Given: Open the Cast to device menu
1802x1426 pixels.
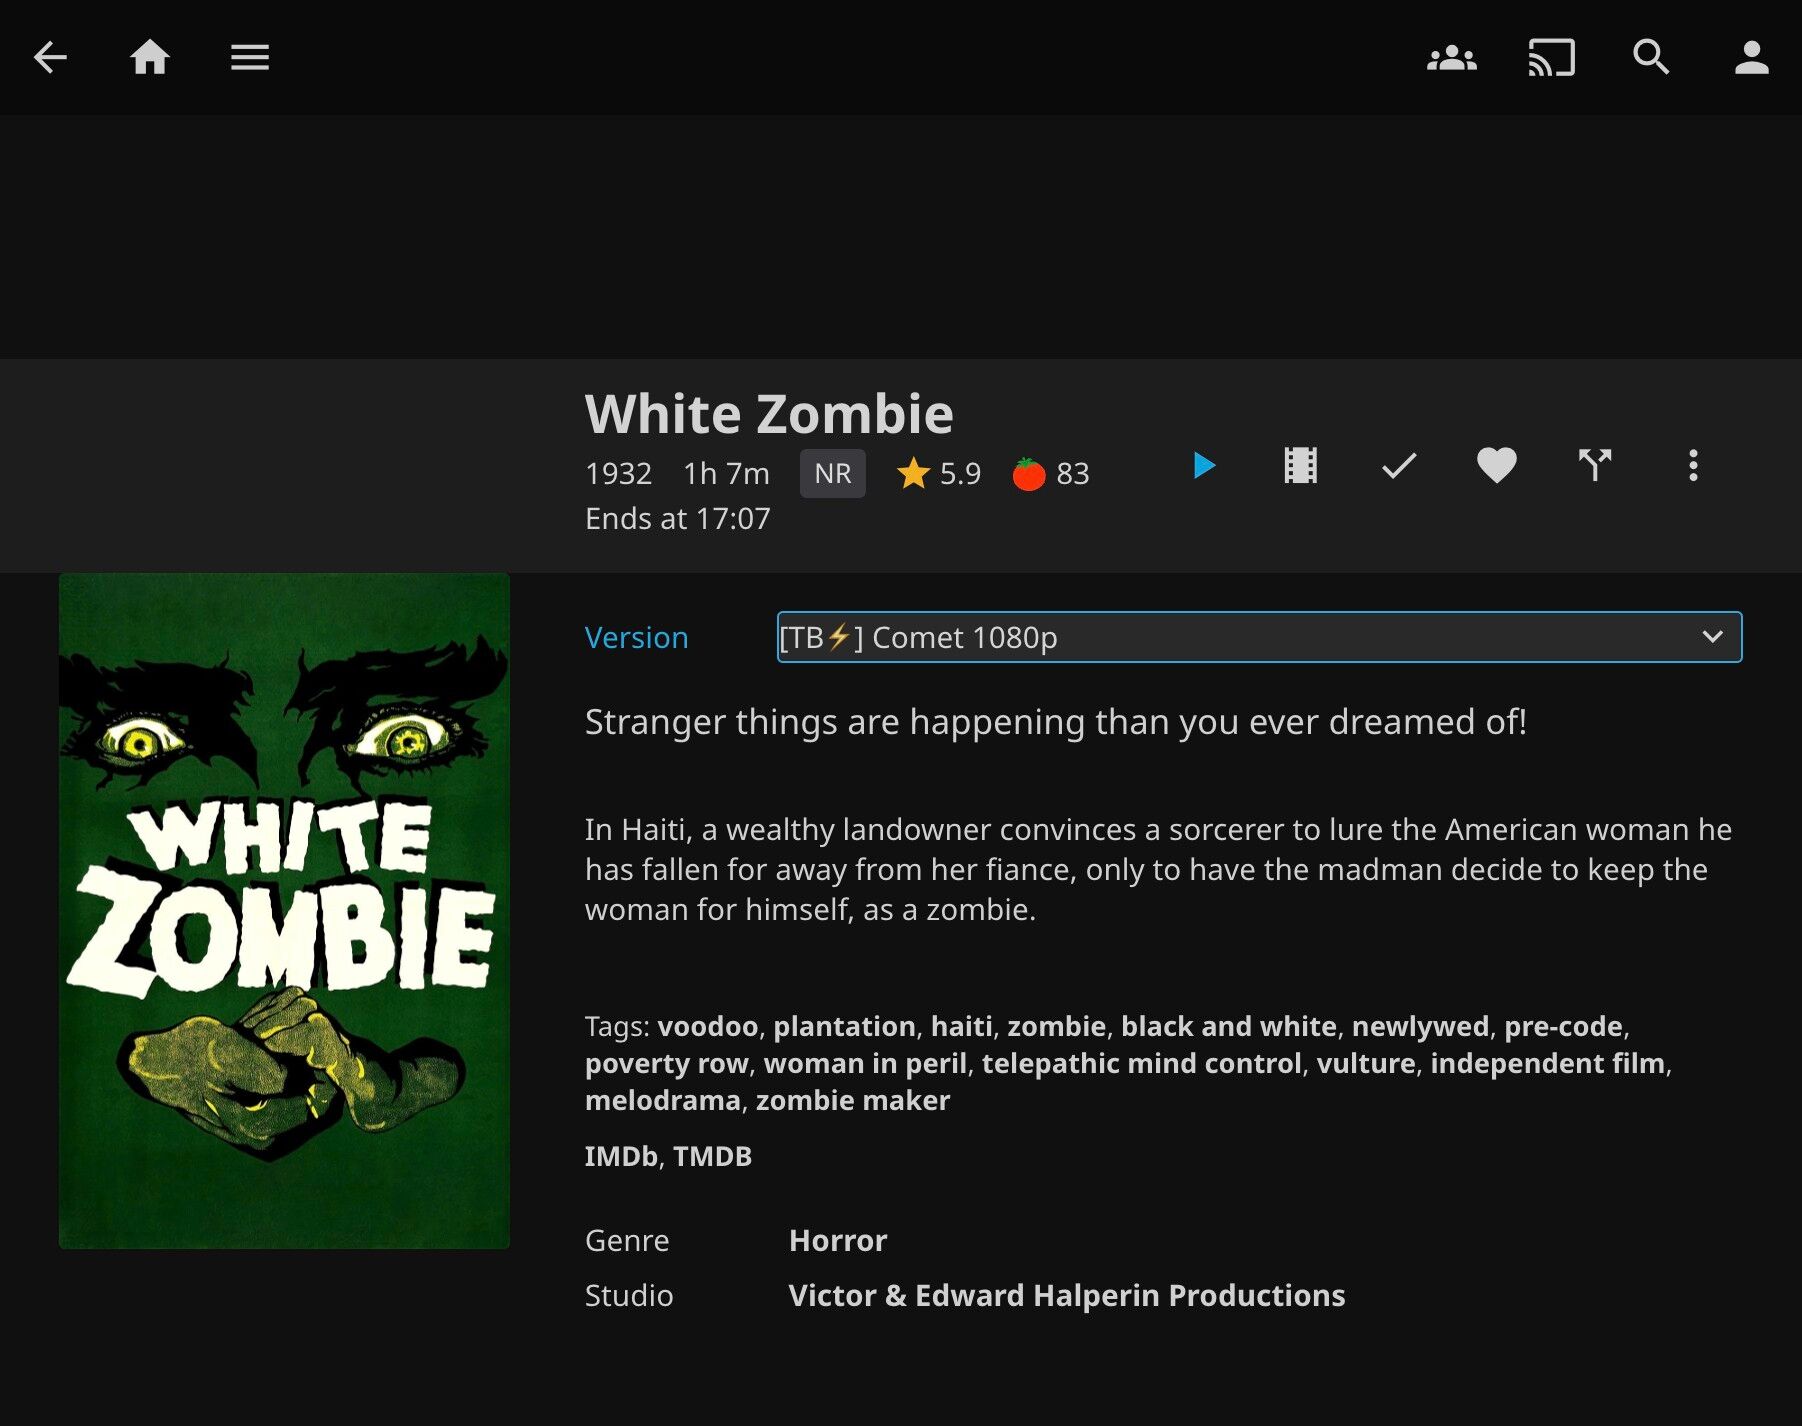Looking at the screenshot, I should (1551, 57).
